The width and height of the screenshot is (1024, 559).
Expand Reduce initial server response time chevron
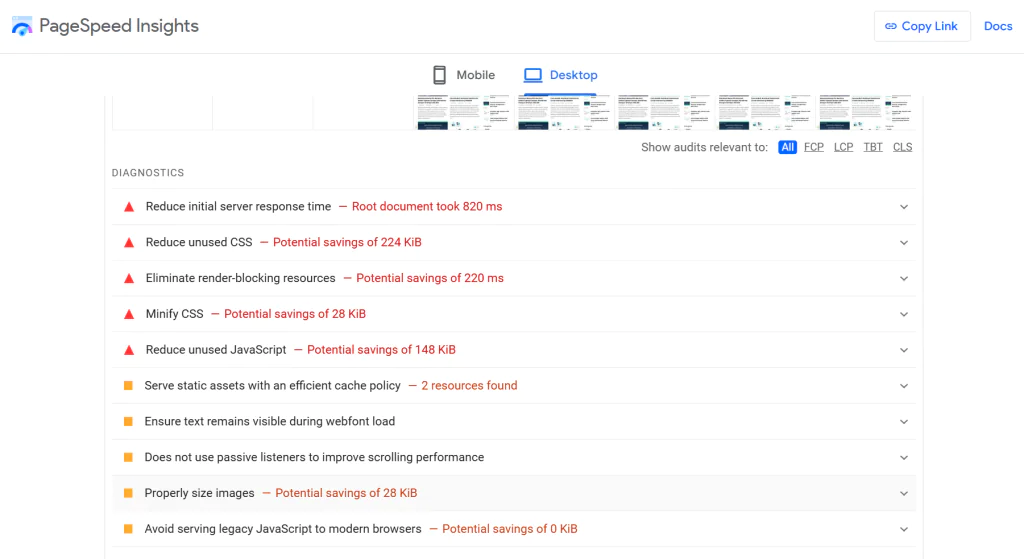click(904, 207)
